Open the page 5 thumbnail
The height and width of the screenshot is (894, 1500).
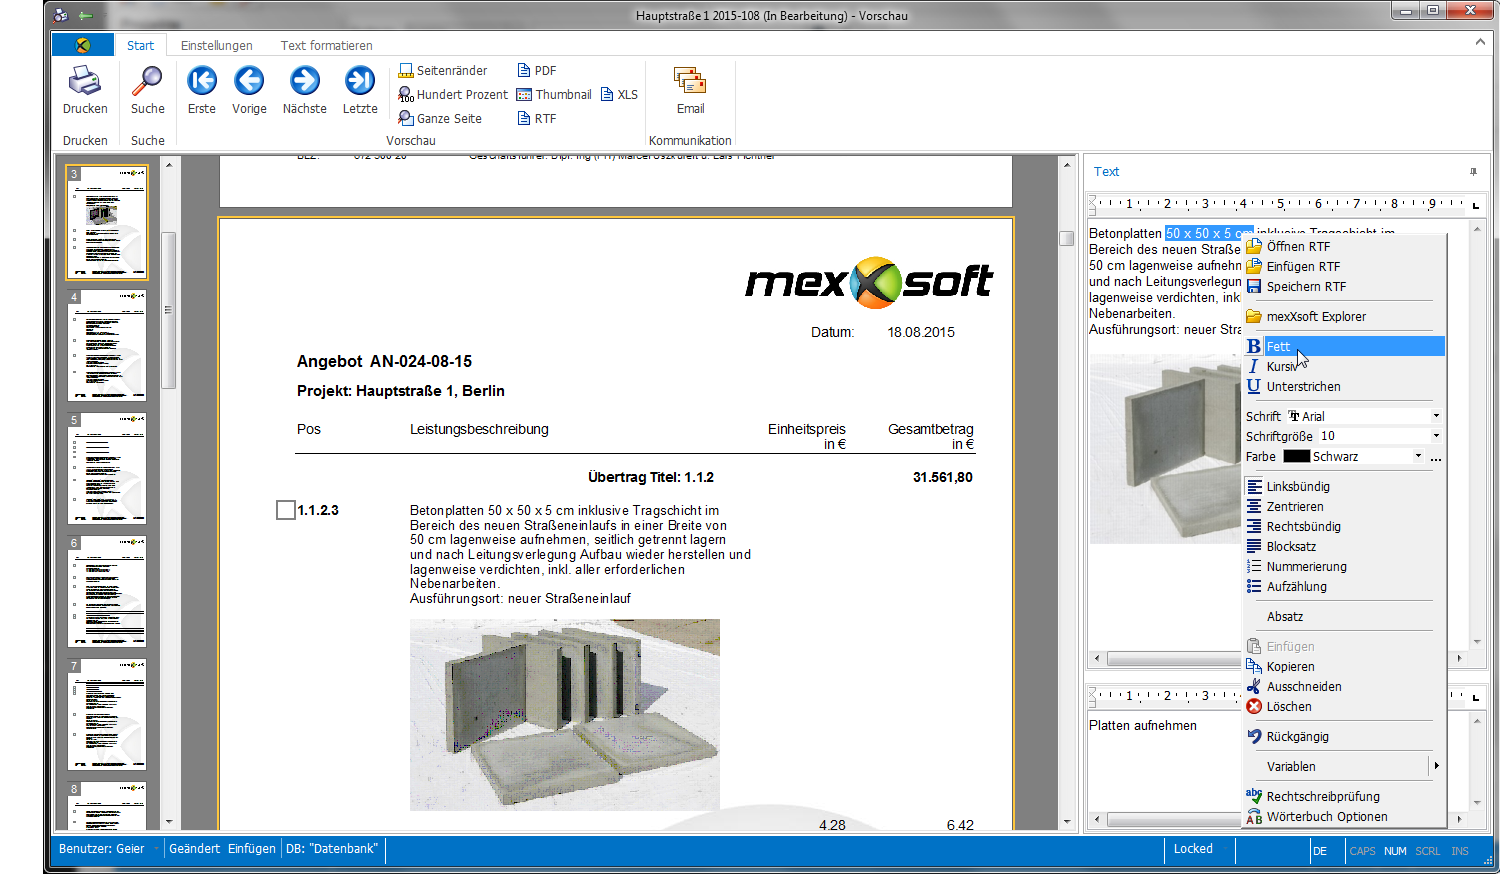pyautogui.click(x=107, y=468)
